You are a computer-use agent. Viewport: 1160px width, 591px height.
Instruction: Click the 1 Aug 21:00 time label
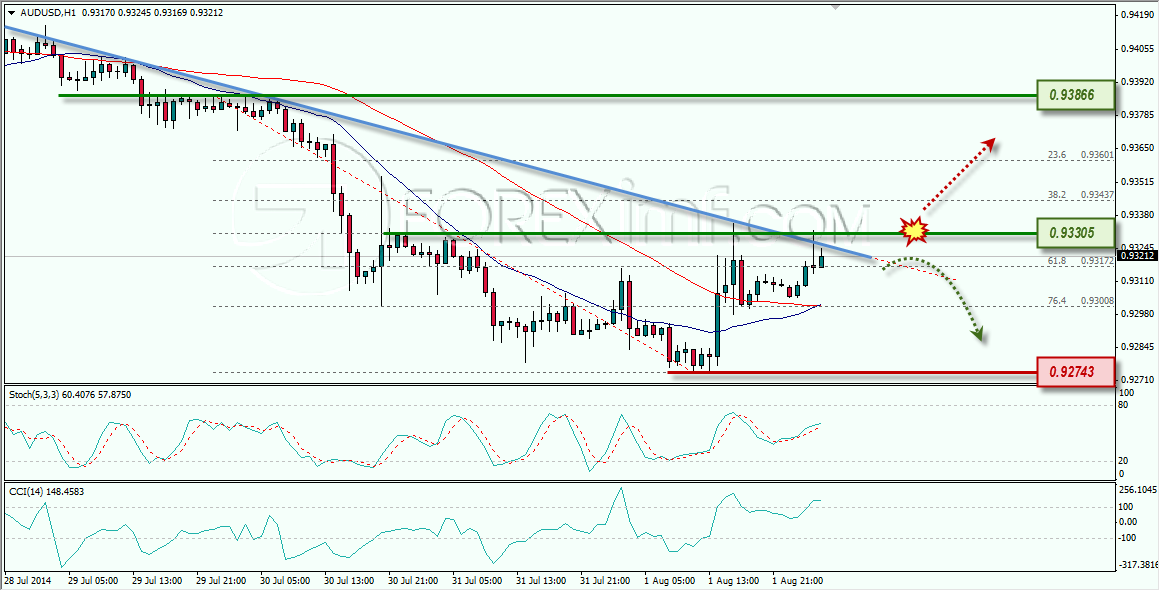796,581
